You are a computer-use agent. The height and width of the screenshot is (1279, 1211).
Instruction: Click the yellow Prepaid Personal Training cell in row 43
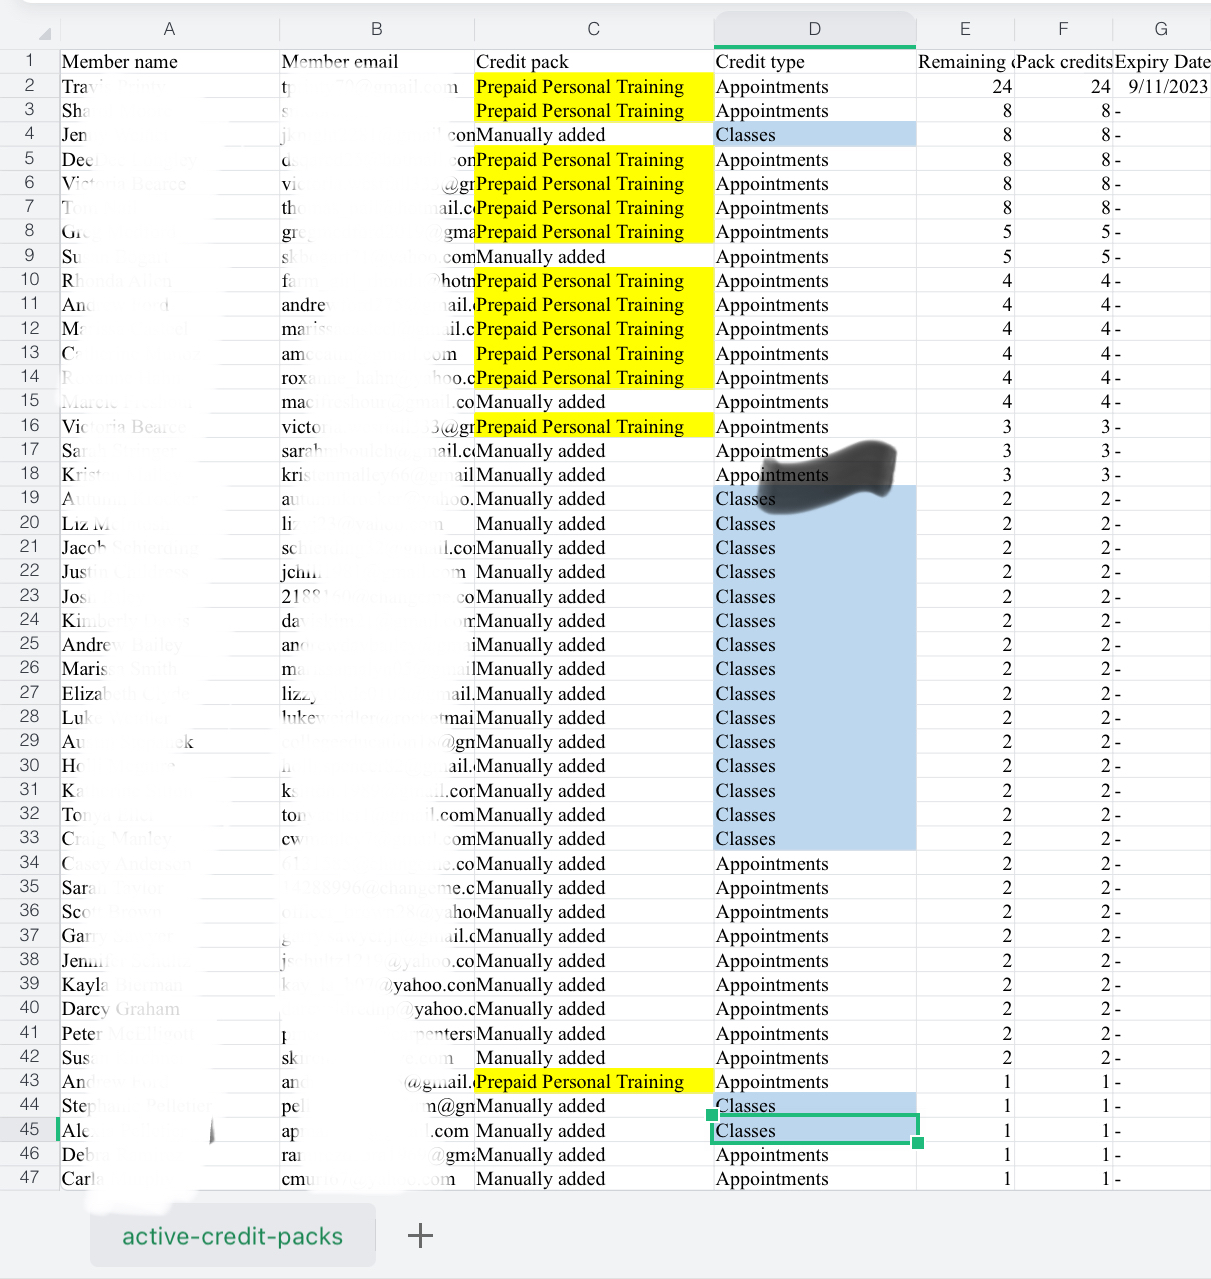pos(594,1081)
